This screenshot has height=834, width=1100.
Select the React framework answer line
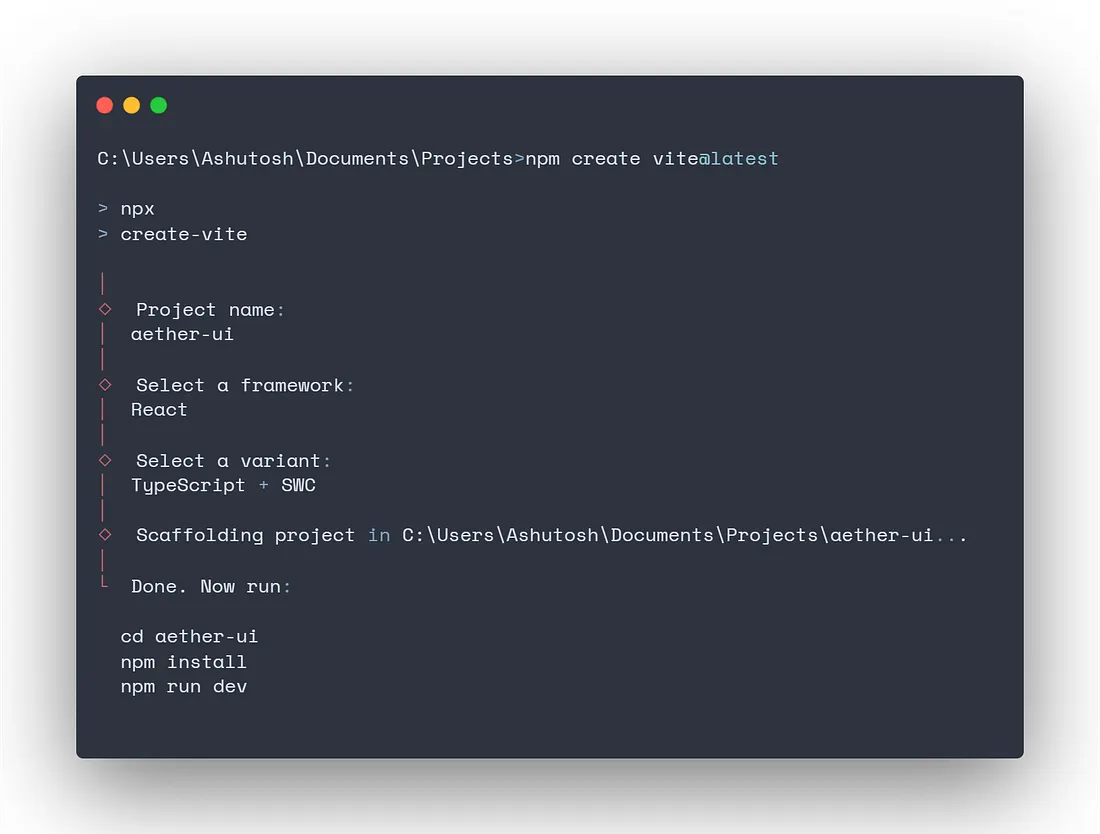(x=159, y=409)
